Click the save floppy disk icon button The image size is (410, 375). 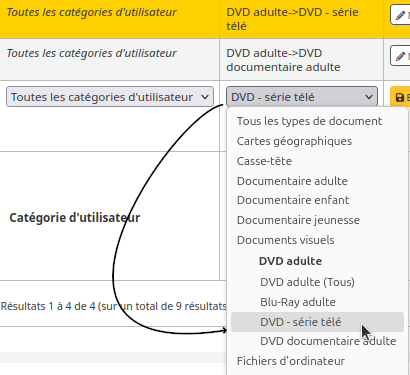[400, 97]
